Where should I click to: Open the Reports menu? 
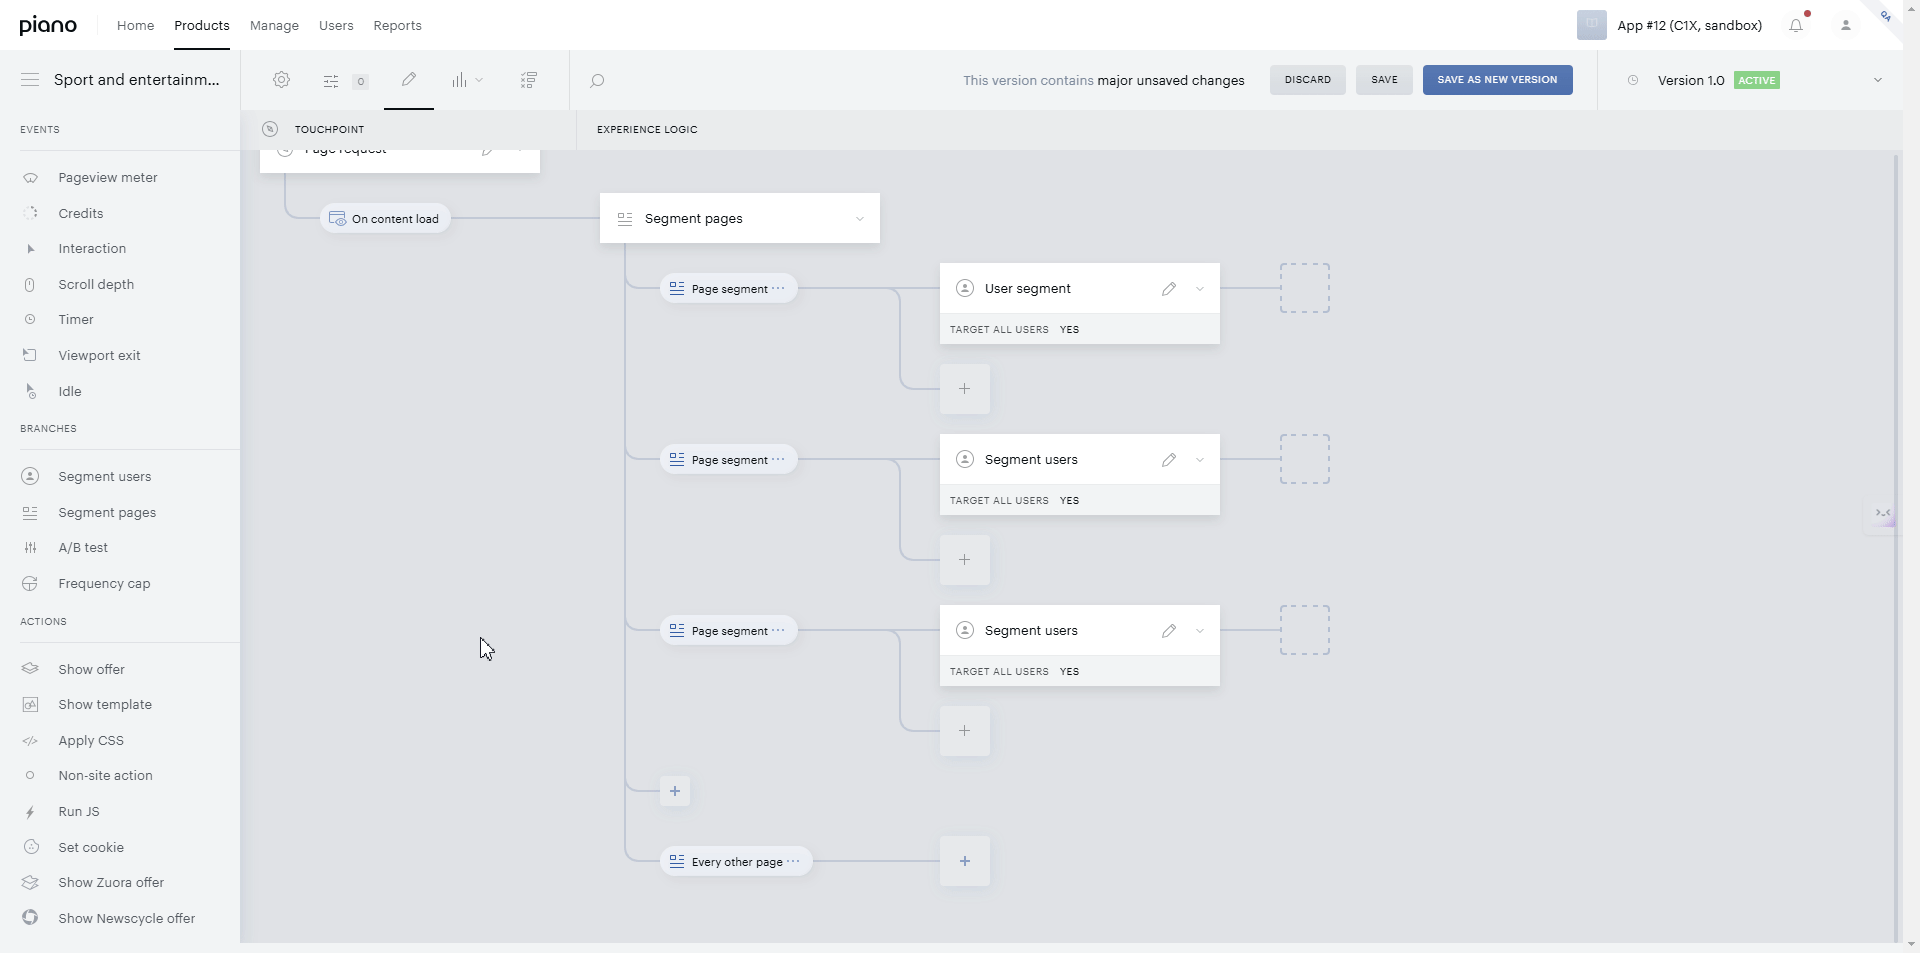397,26
